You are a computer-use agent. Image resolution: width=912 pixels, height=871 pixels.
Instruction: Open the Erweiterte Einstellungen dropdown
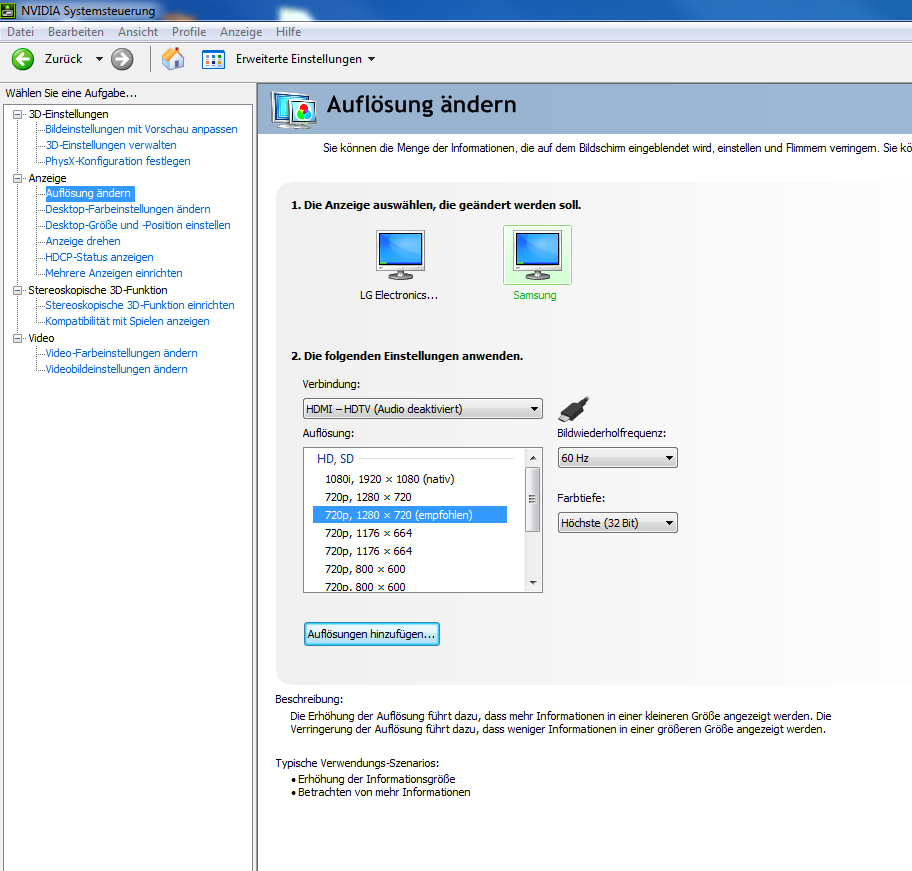click(x=372, y=59)
